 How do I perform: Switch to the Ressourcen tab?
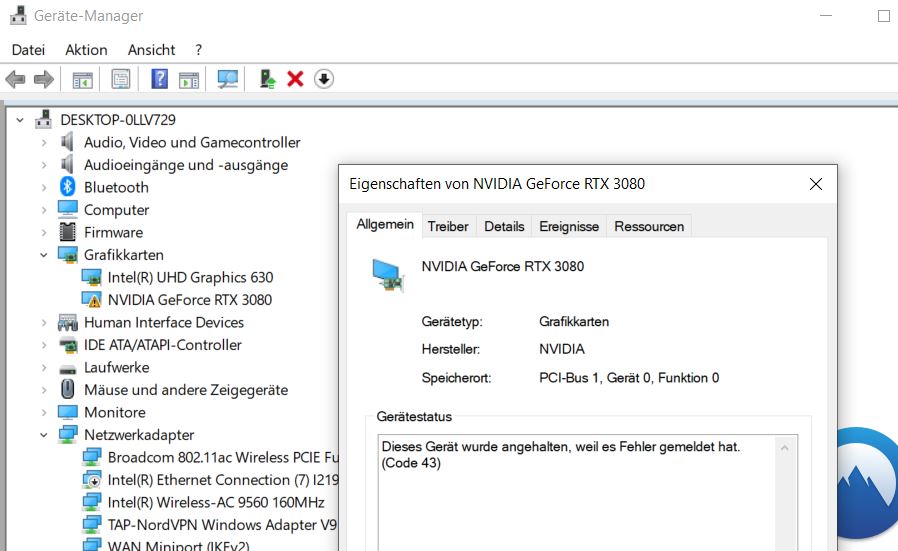(x=649, y=226)
